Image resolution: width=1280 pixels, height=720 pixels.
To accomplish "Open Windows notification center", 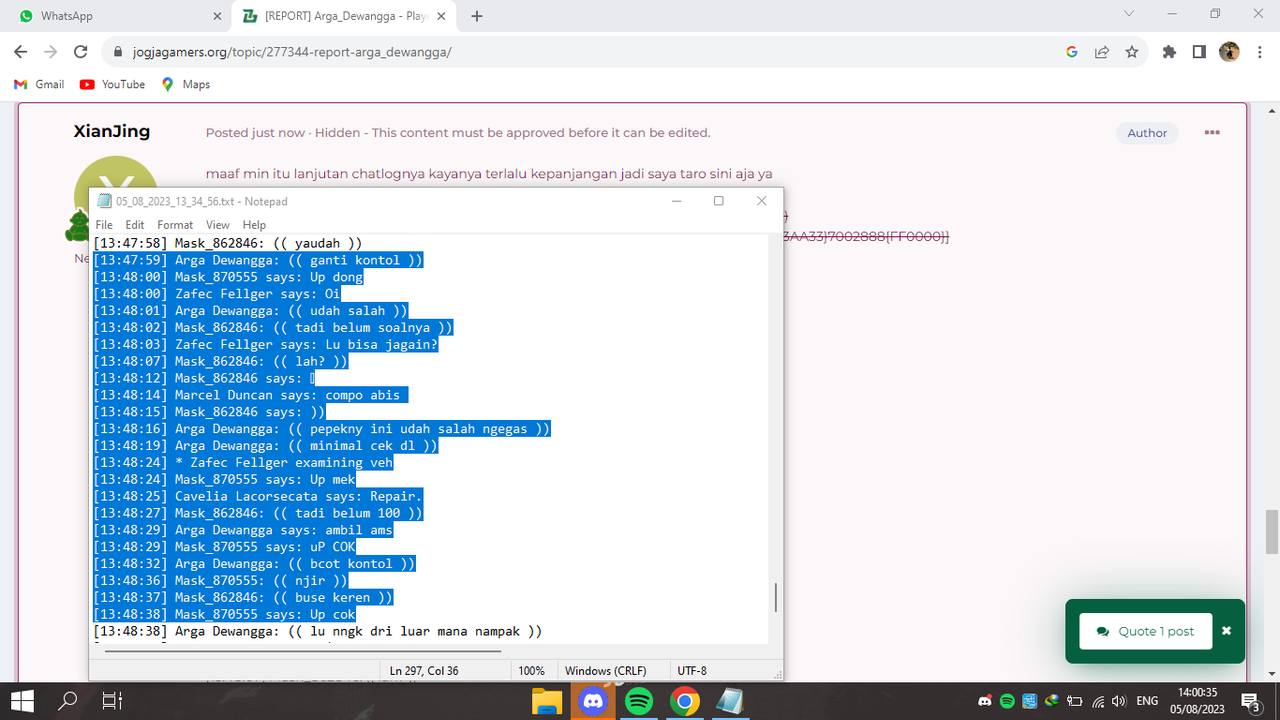I will point(1250,701).
